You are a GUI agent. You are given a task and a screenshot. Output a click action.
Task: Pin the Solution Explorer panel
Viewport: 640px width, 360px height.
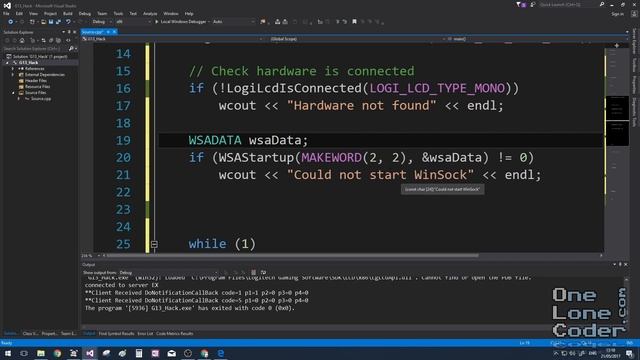[x=69, y=32]
